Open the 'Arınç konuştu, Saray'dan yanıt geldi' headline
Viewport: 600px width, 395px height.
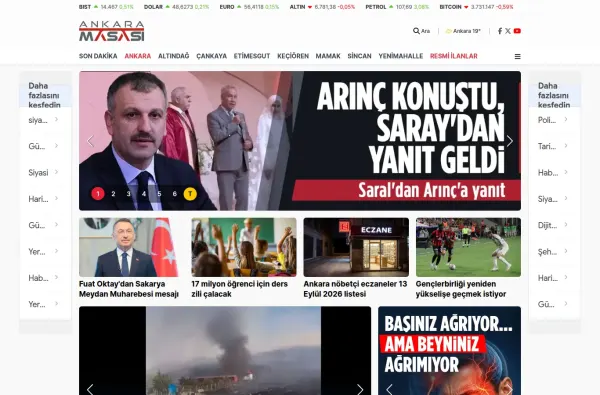410,128
